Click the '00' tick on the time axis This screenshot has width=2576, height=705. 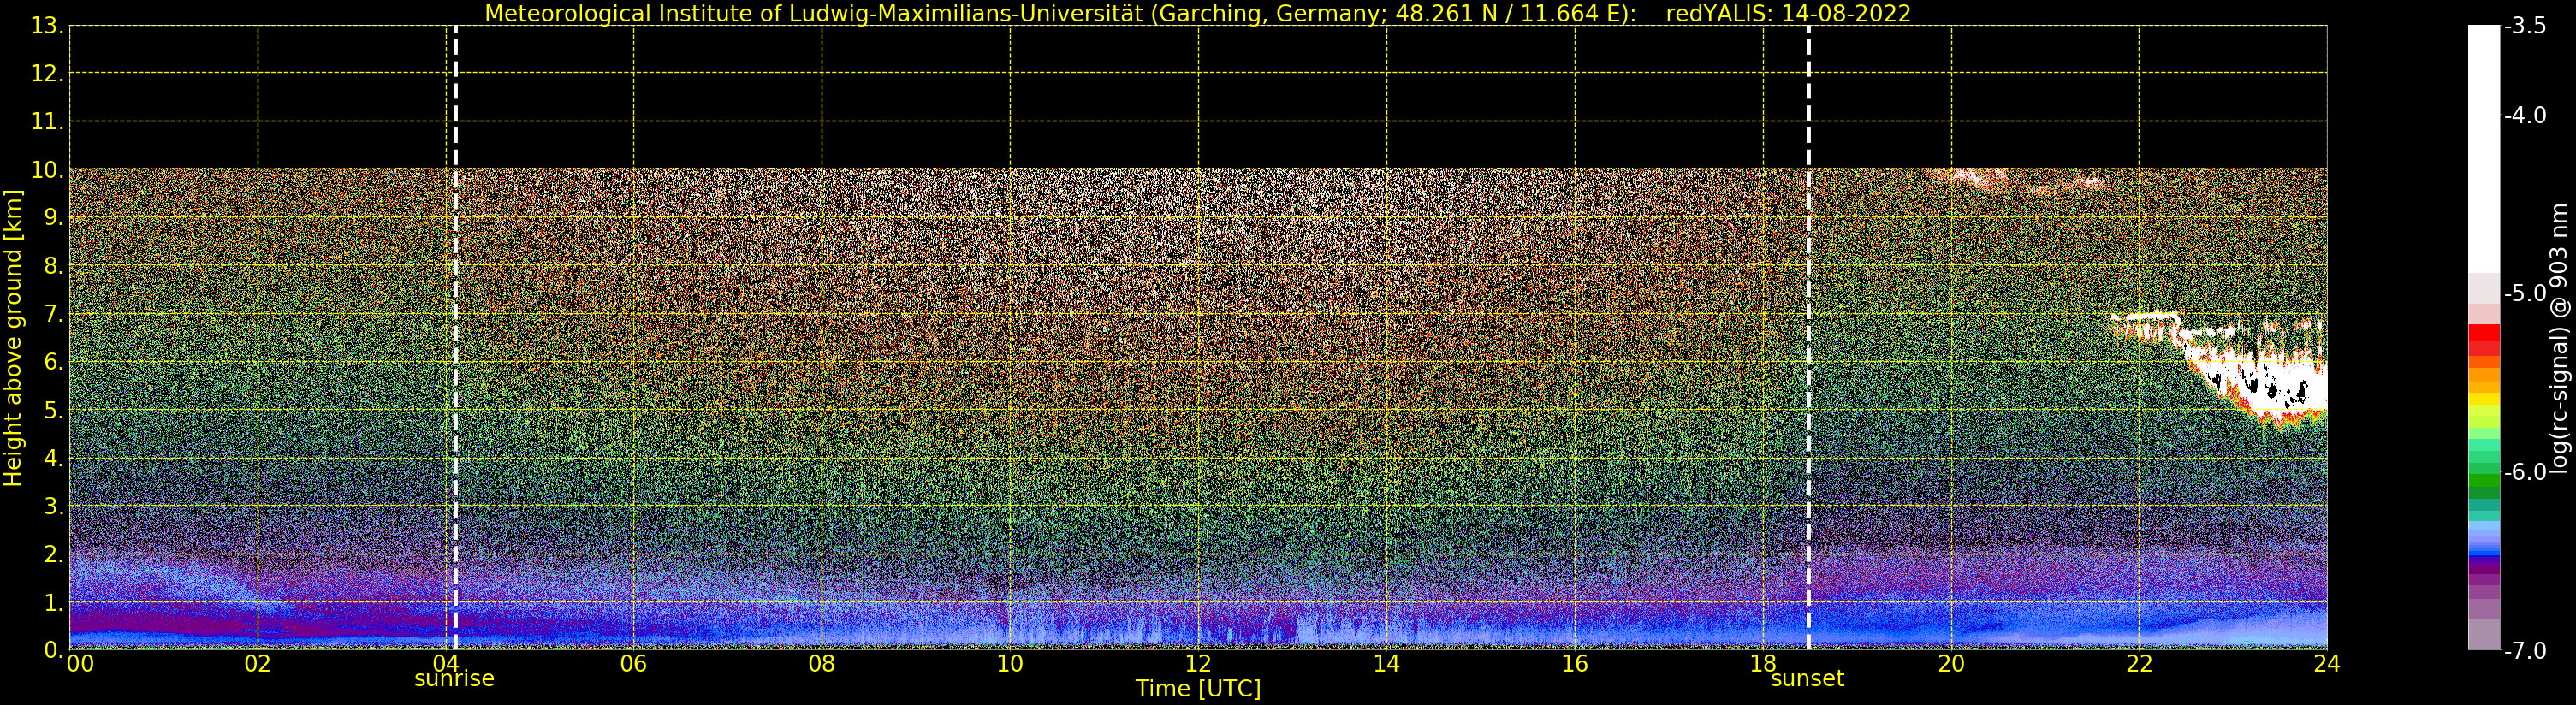[80, 664]
